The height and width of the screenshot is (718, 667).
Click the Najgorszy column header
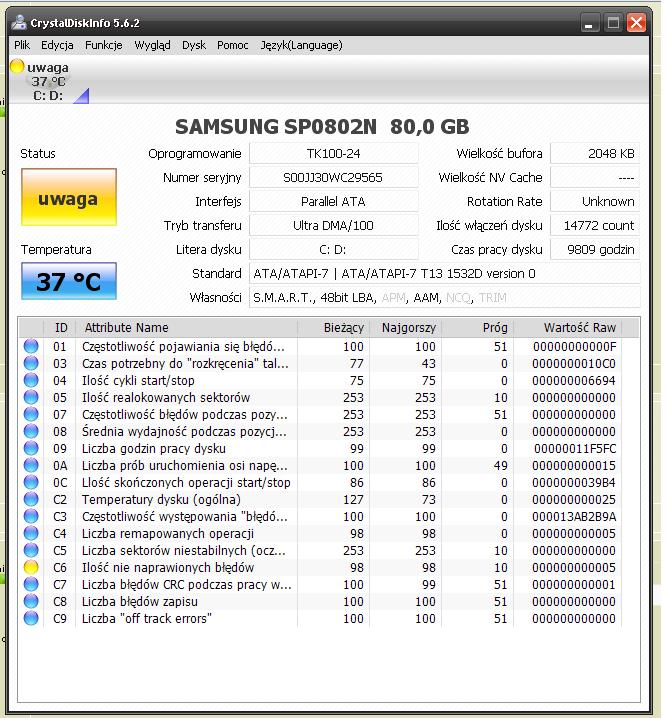coord(406,327)
